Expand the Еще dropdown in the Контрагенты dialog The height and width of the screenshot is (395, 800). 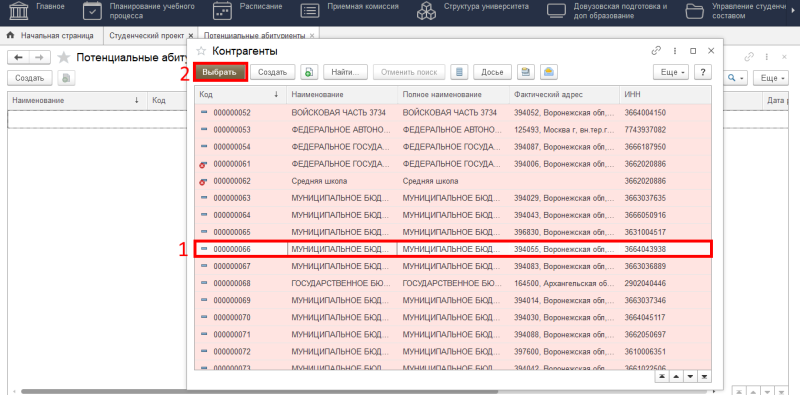(671, 72)
